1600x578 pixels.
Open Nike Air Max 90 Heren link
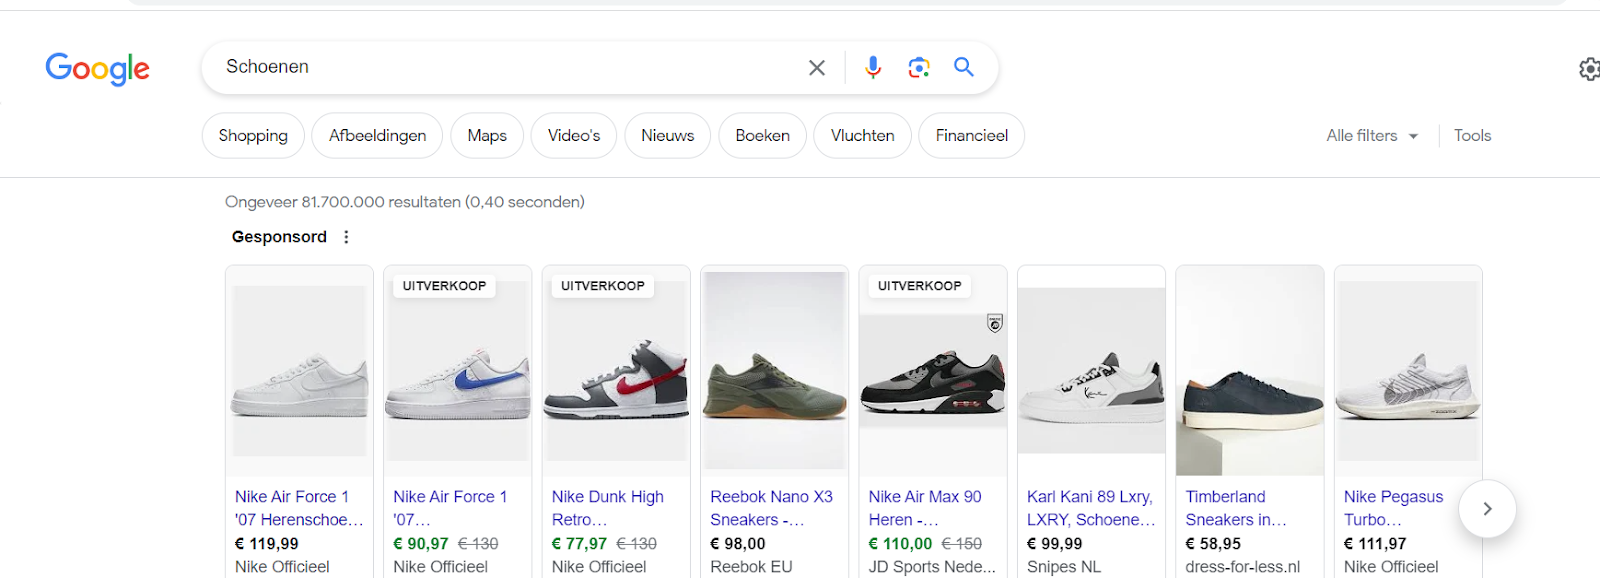pyautogui.click(x=925, y=508)
